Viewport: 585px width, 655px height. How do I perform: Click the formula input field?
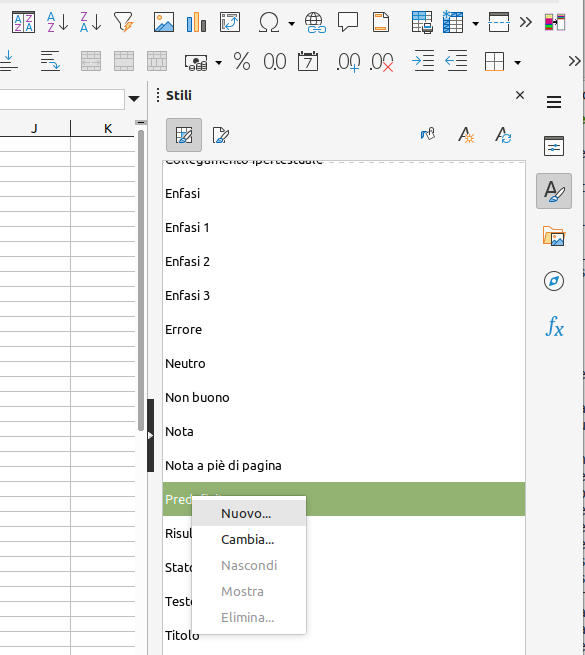point(62,99)
